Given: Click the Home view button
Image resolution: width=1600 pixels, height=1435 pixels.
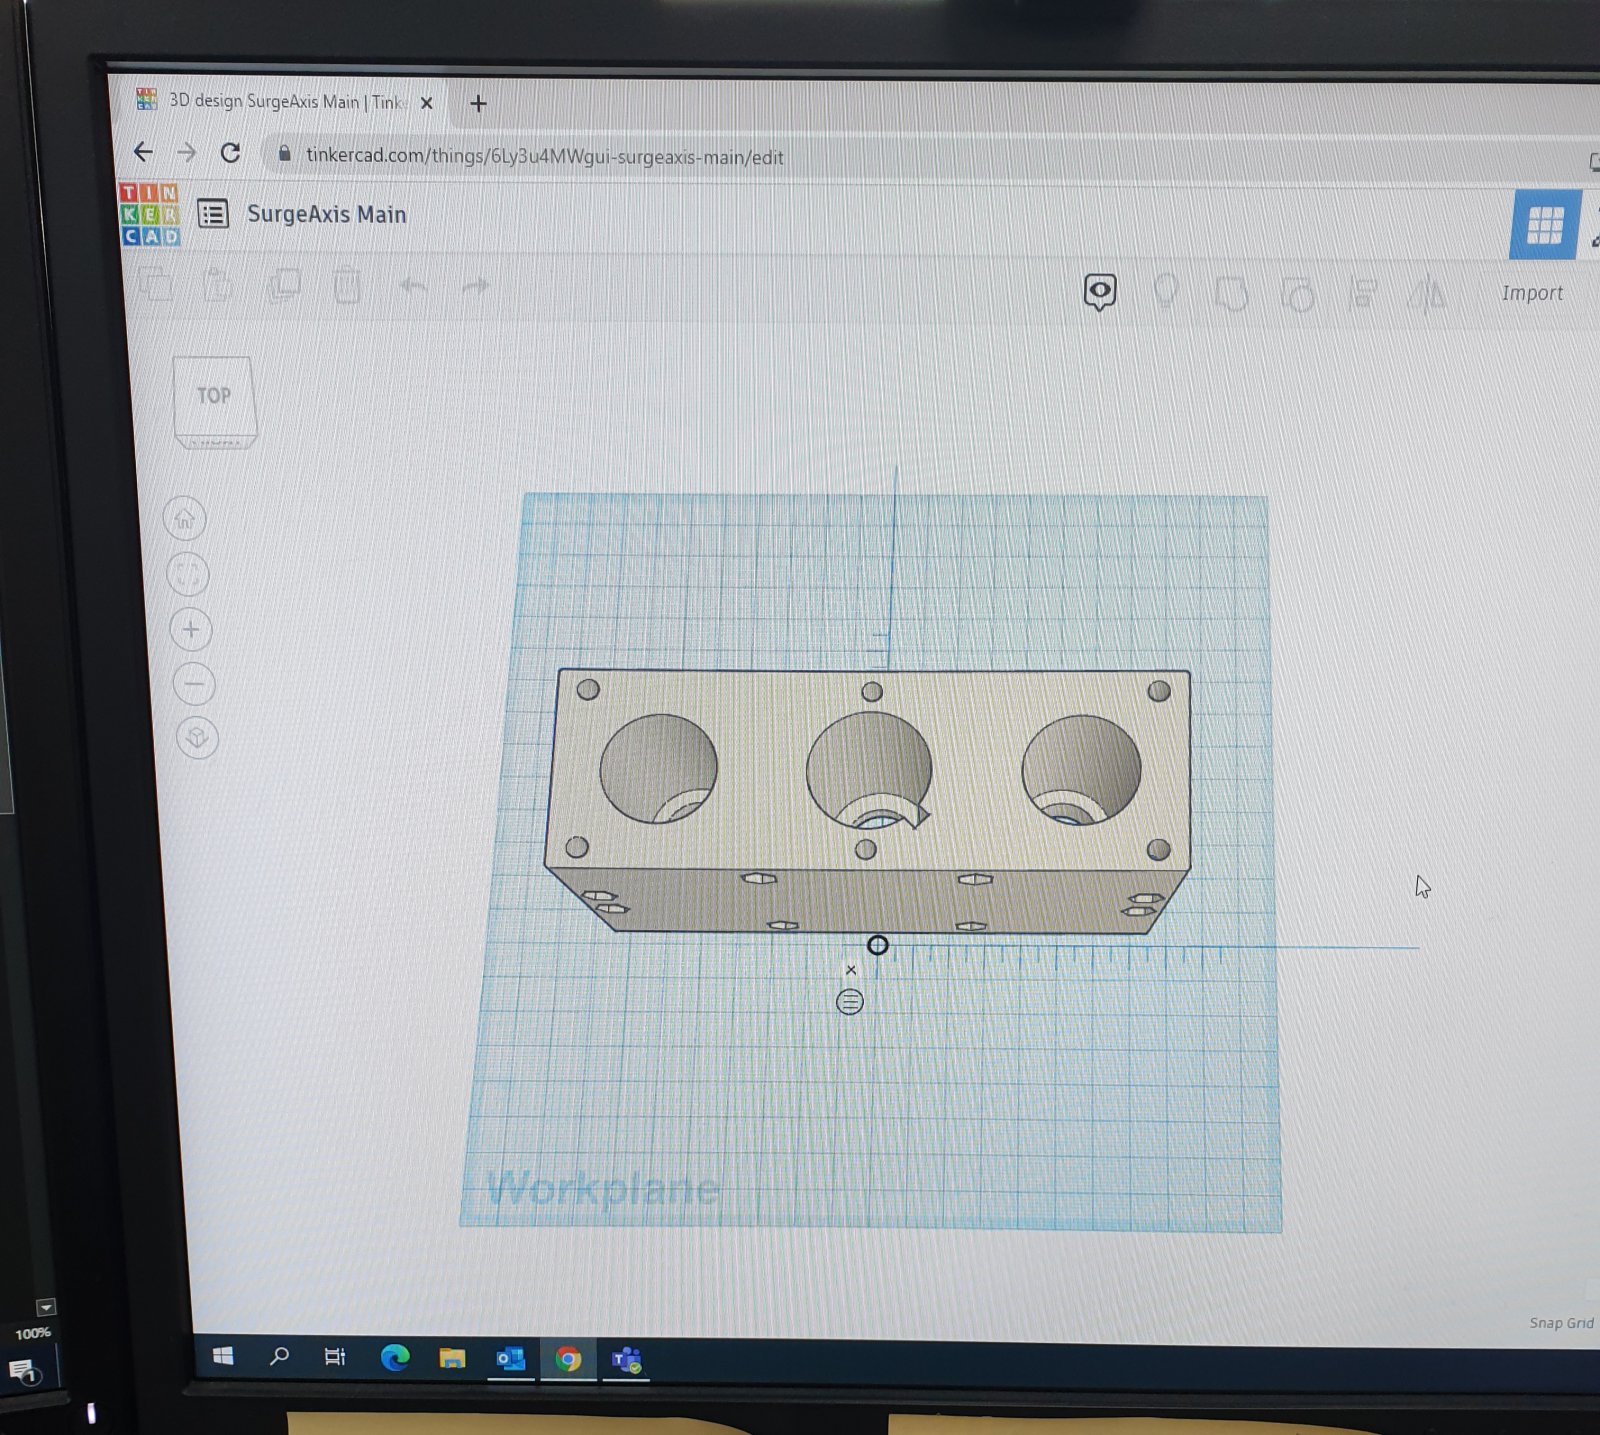Looking at the screenshot, I should 184,519.
